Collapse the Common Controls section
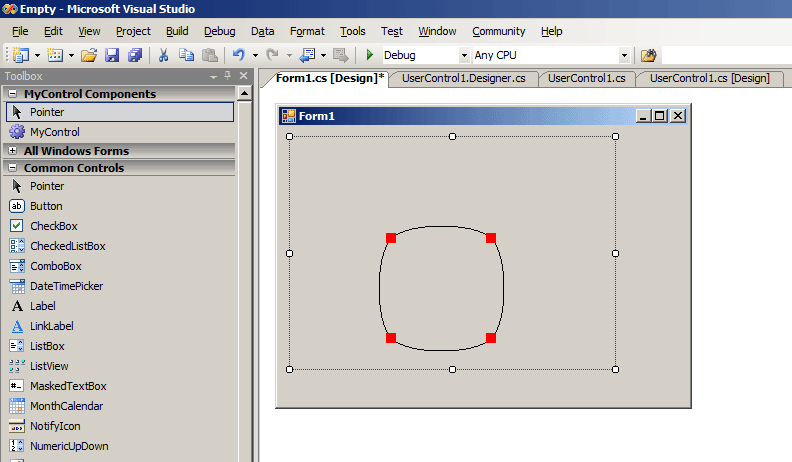 click(13, 168)
